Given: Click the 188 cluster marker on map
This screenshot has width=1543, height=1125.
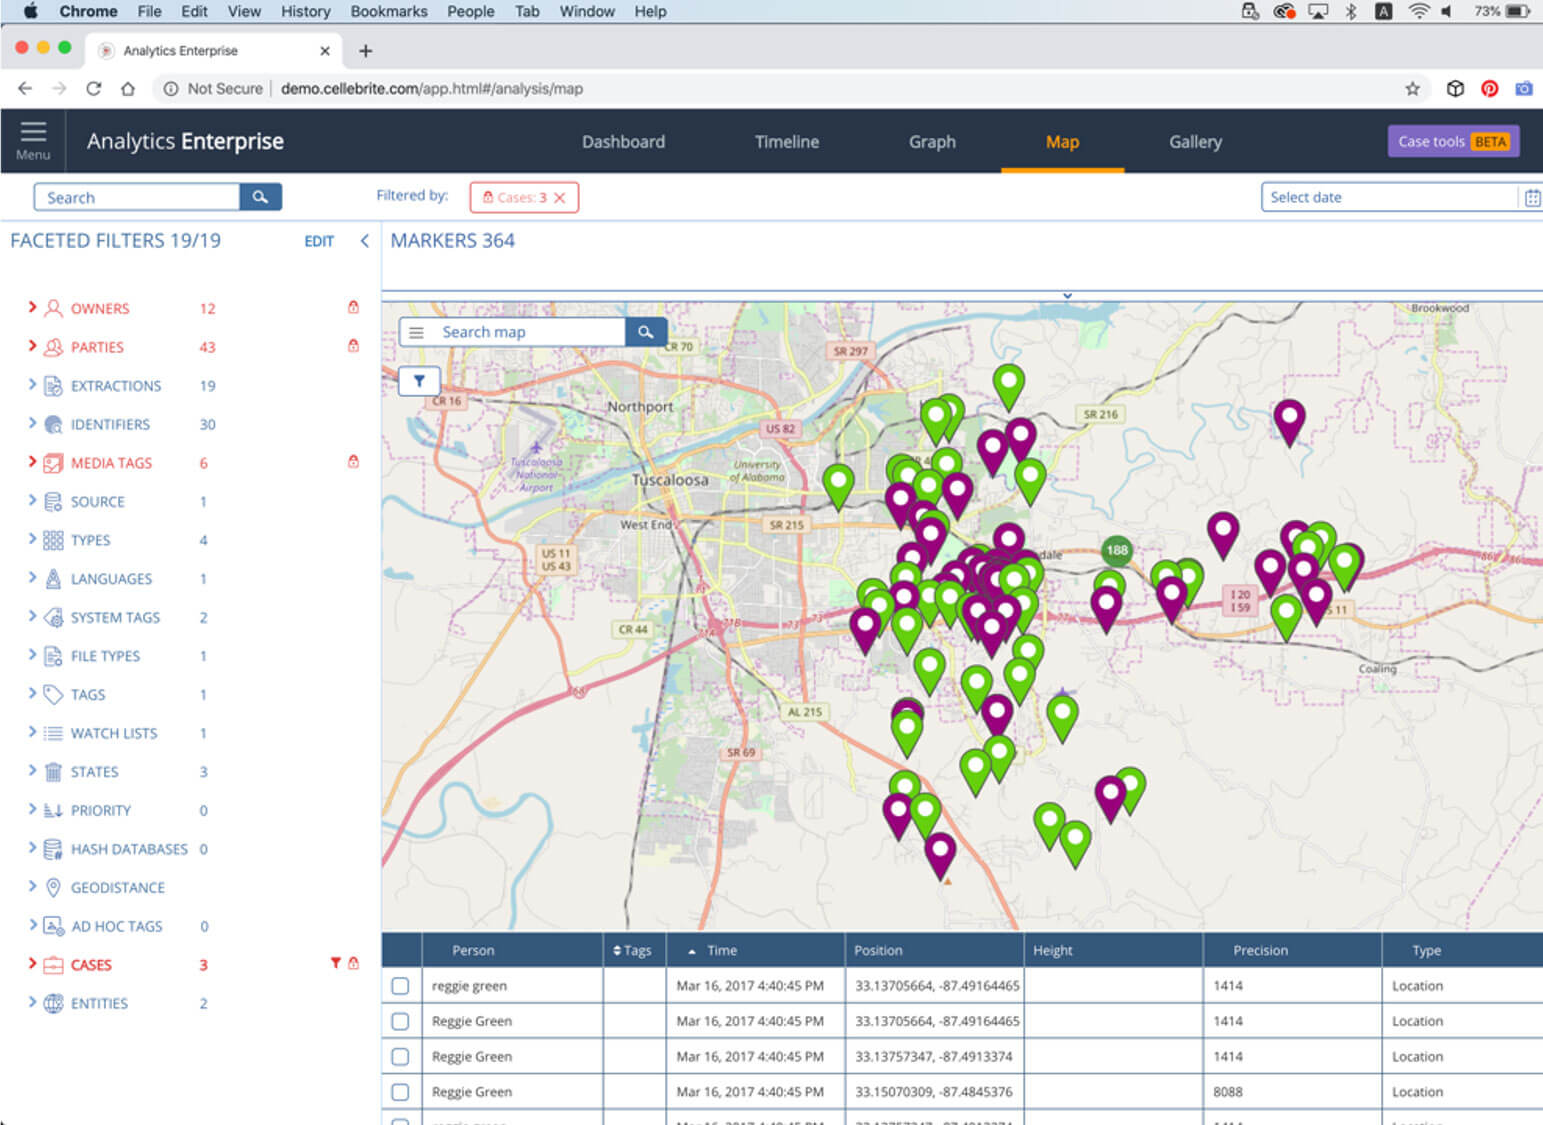Looking at the screenshot, I should click(1116, 550).
